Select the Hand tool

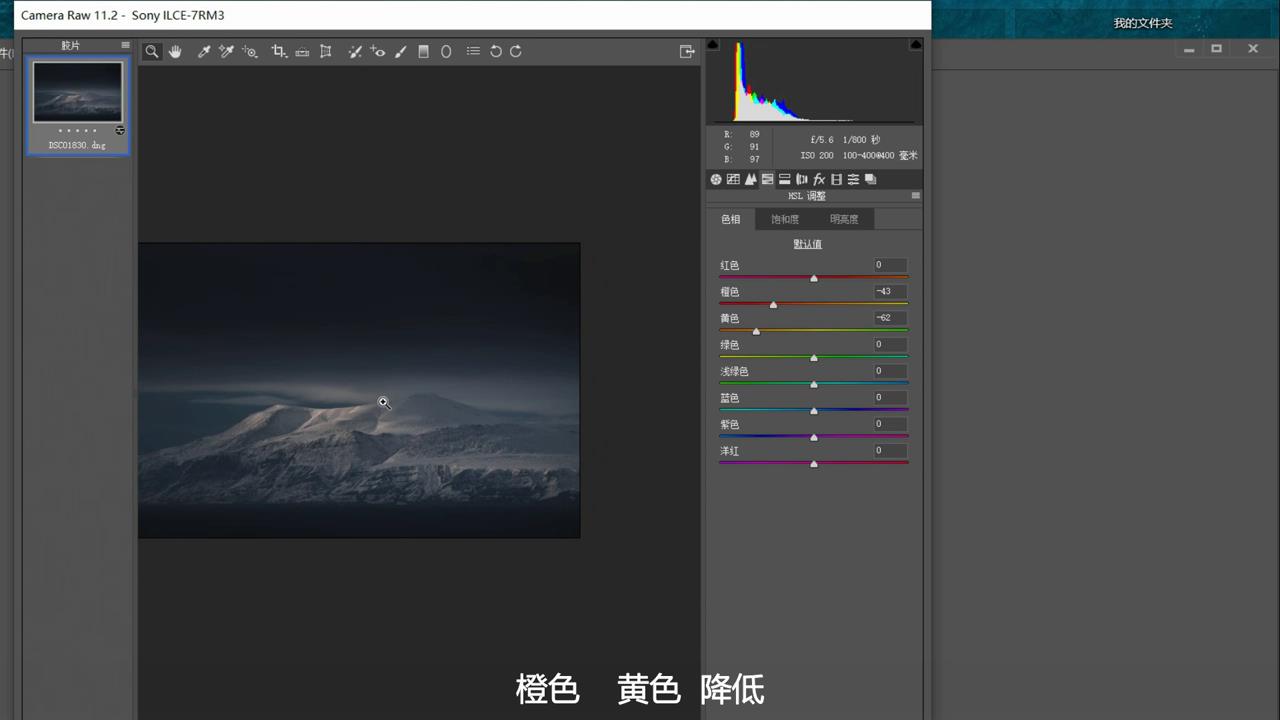pos(175,51)
